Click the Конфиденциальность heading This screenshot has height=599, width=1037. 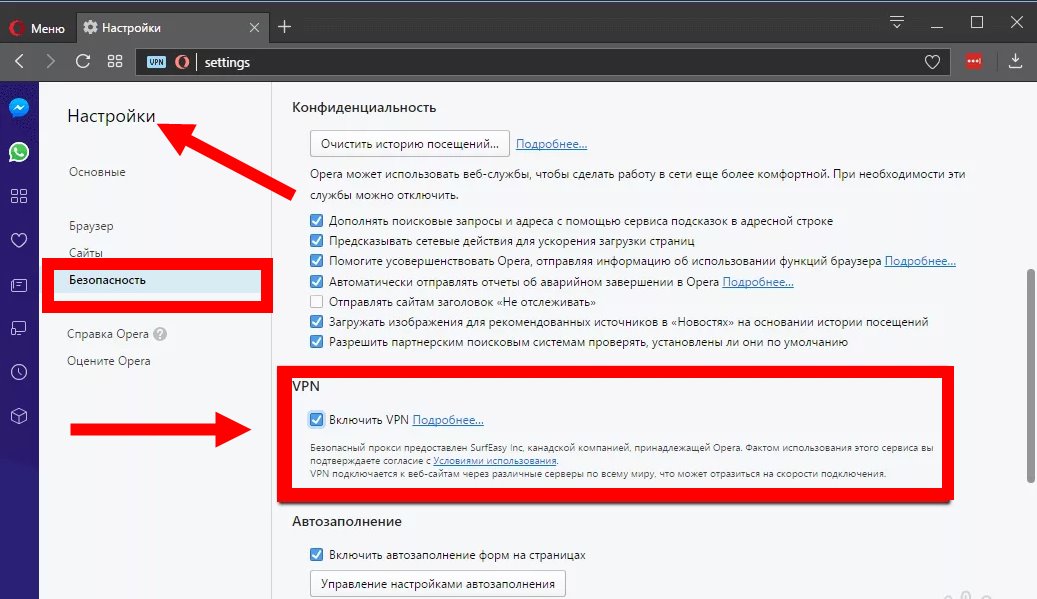coord(364,107)
